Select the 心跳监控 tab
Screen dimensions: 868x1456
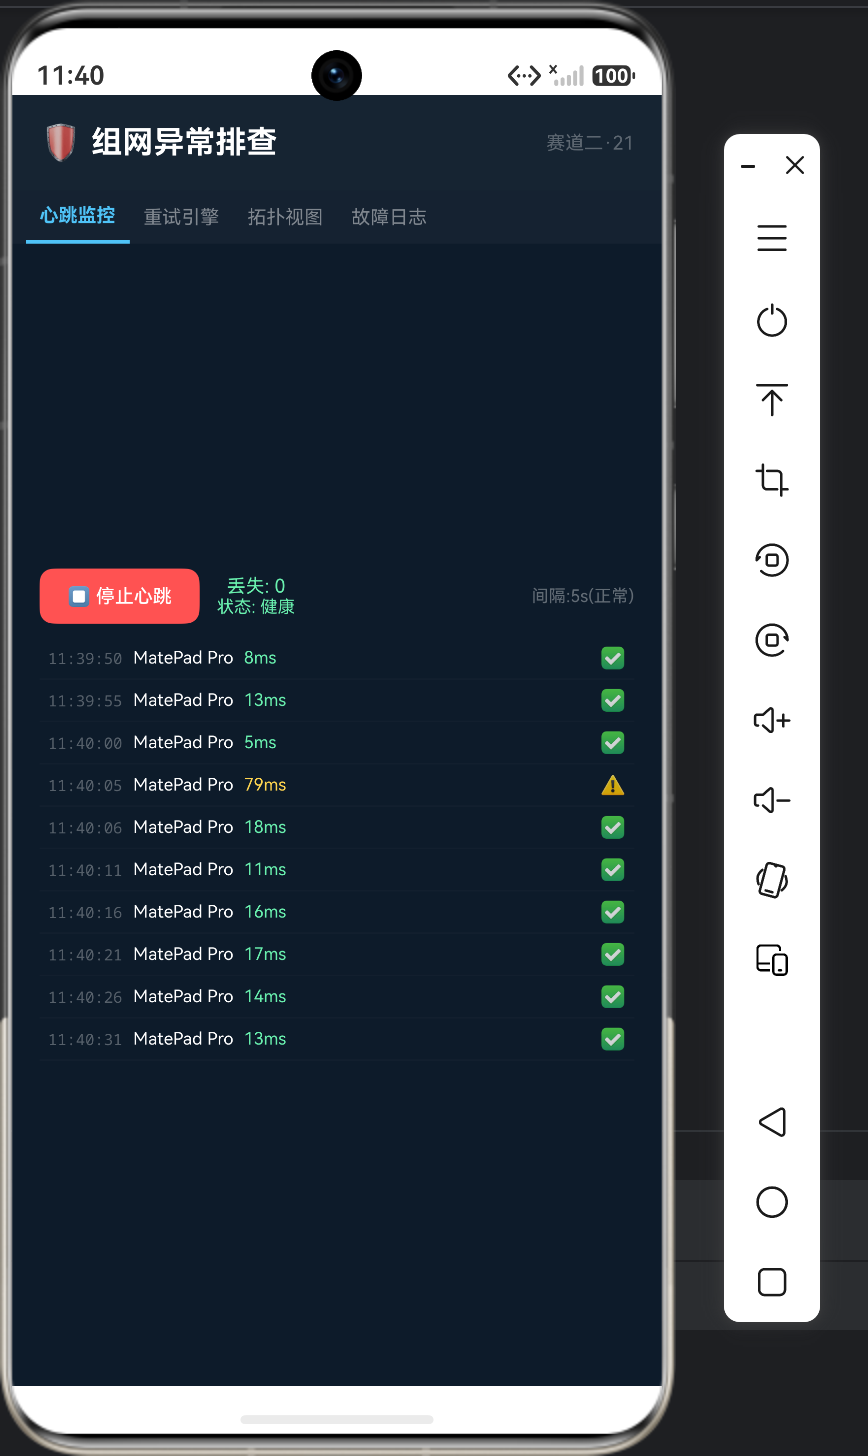click(78, 215)
